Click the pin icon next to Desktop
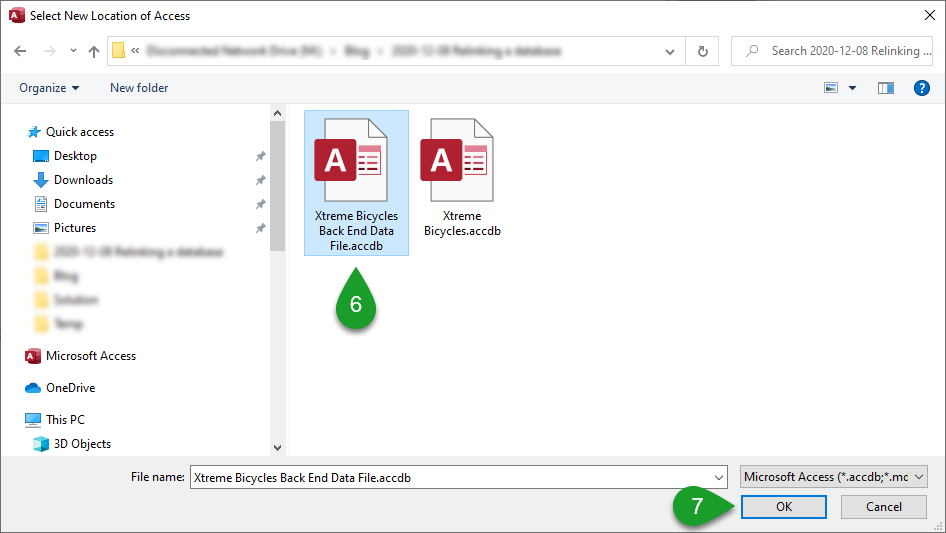946x533 pixels. [260, 156]
